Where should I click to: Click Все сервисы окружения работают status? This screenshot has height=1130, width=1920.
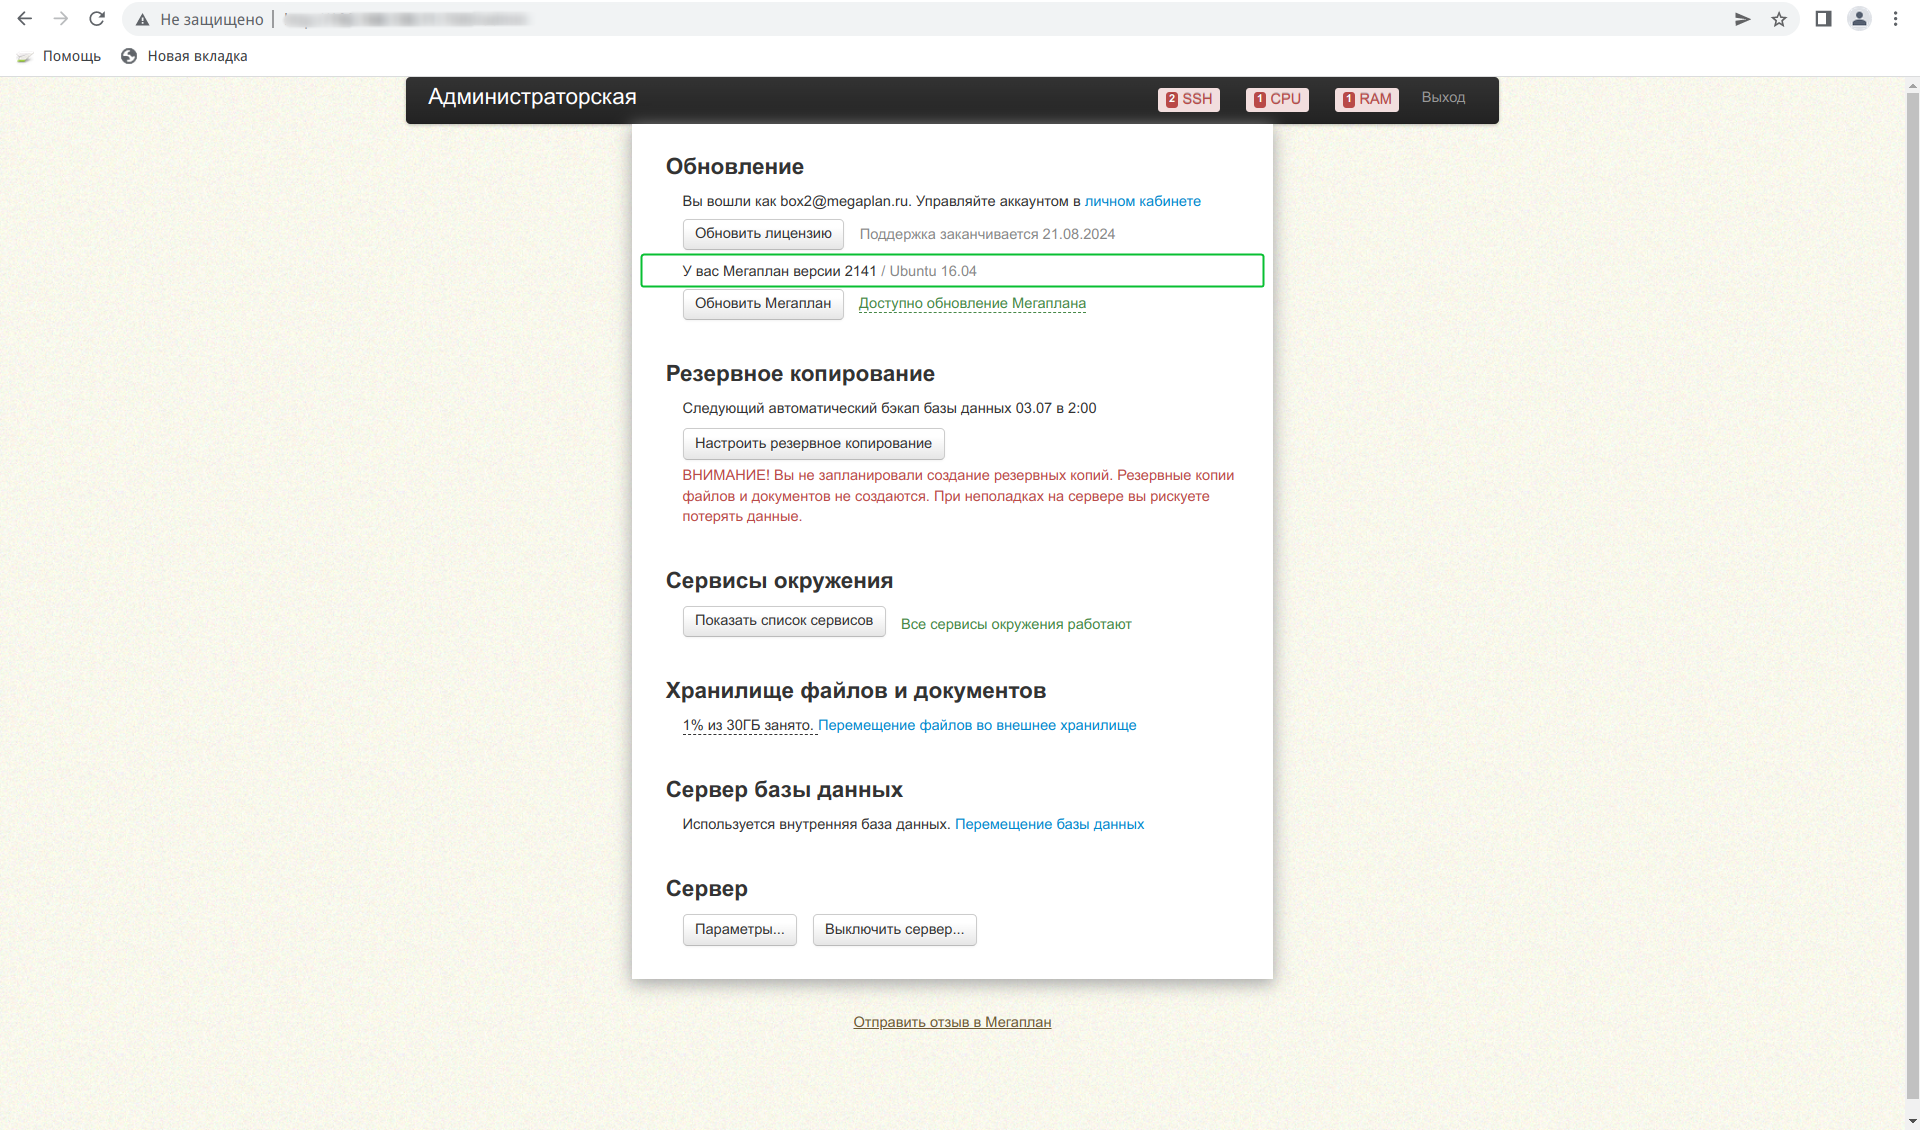click(x=1016, y=624)
